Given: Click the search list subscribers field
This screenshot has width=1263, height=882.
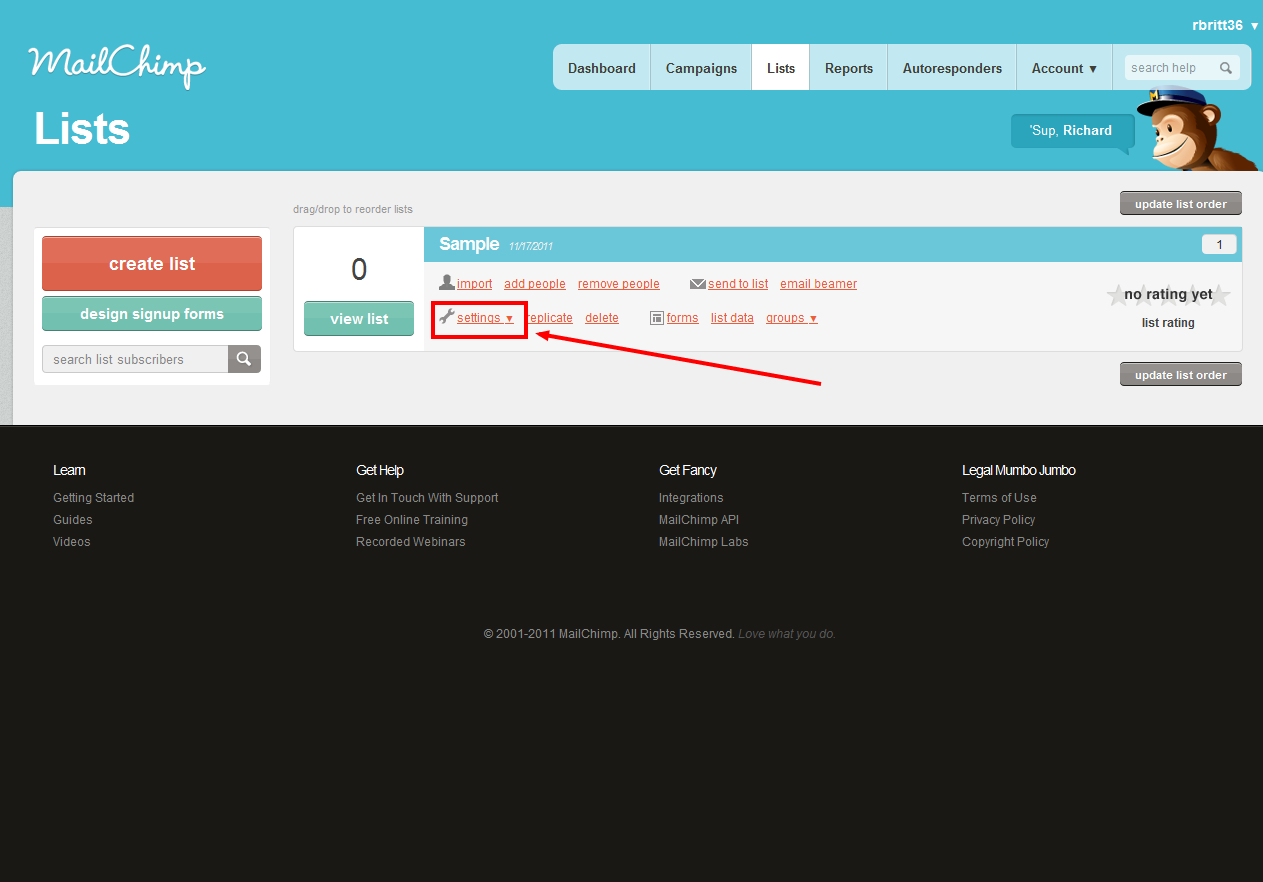Looking at the screenshot, I should click(x=135, y=359).
